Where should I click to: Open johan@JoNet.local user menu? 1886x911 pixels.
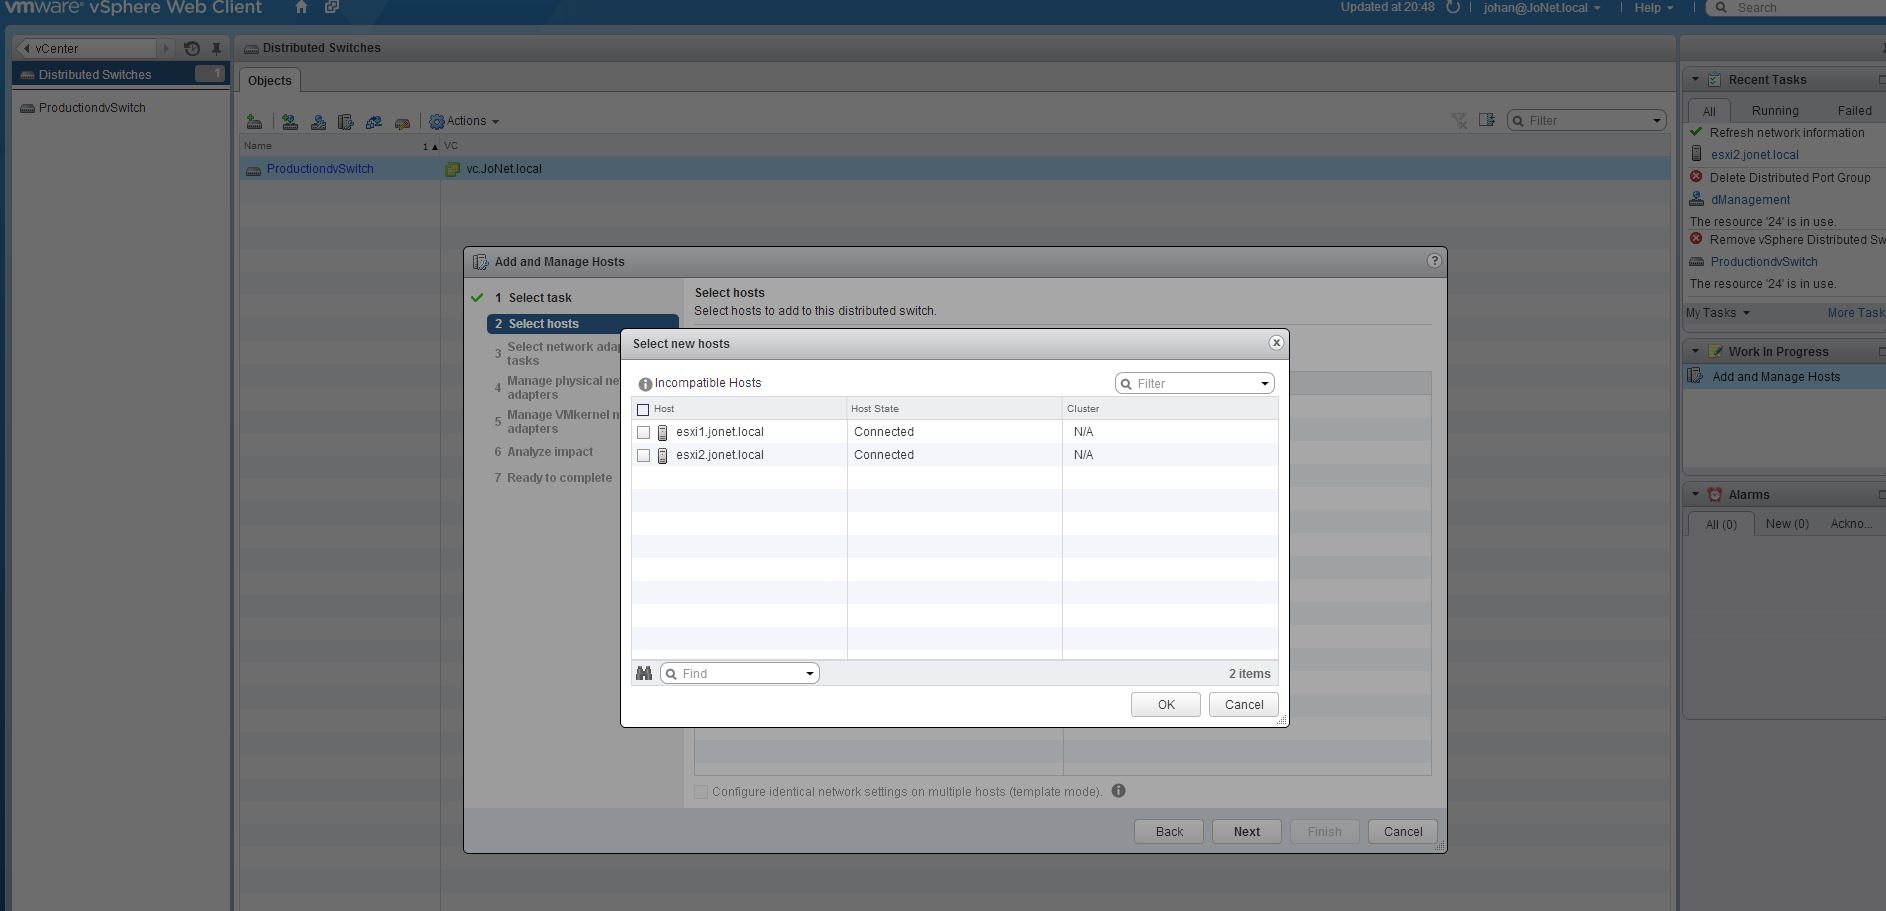[1541, 8]
